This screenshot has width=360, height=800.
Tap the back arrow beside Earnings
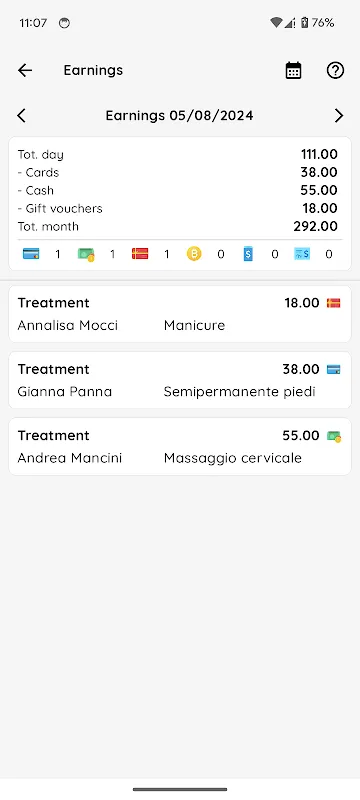pos(25,70)
